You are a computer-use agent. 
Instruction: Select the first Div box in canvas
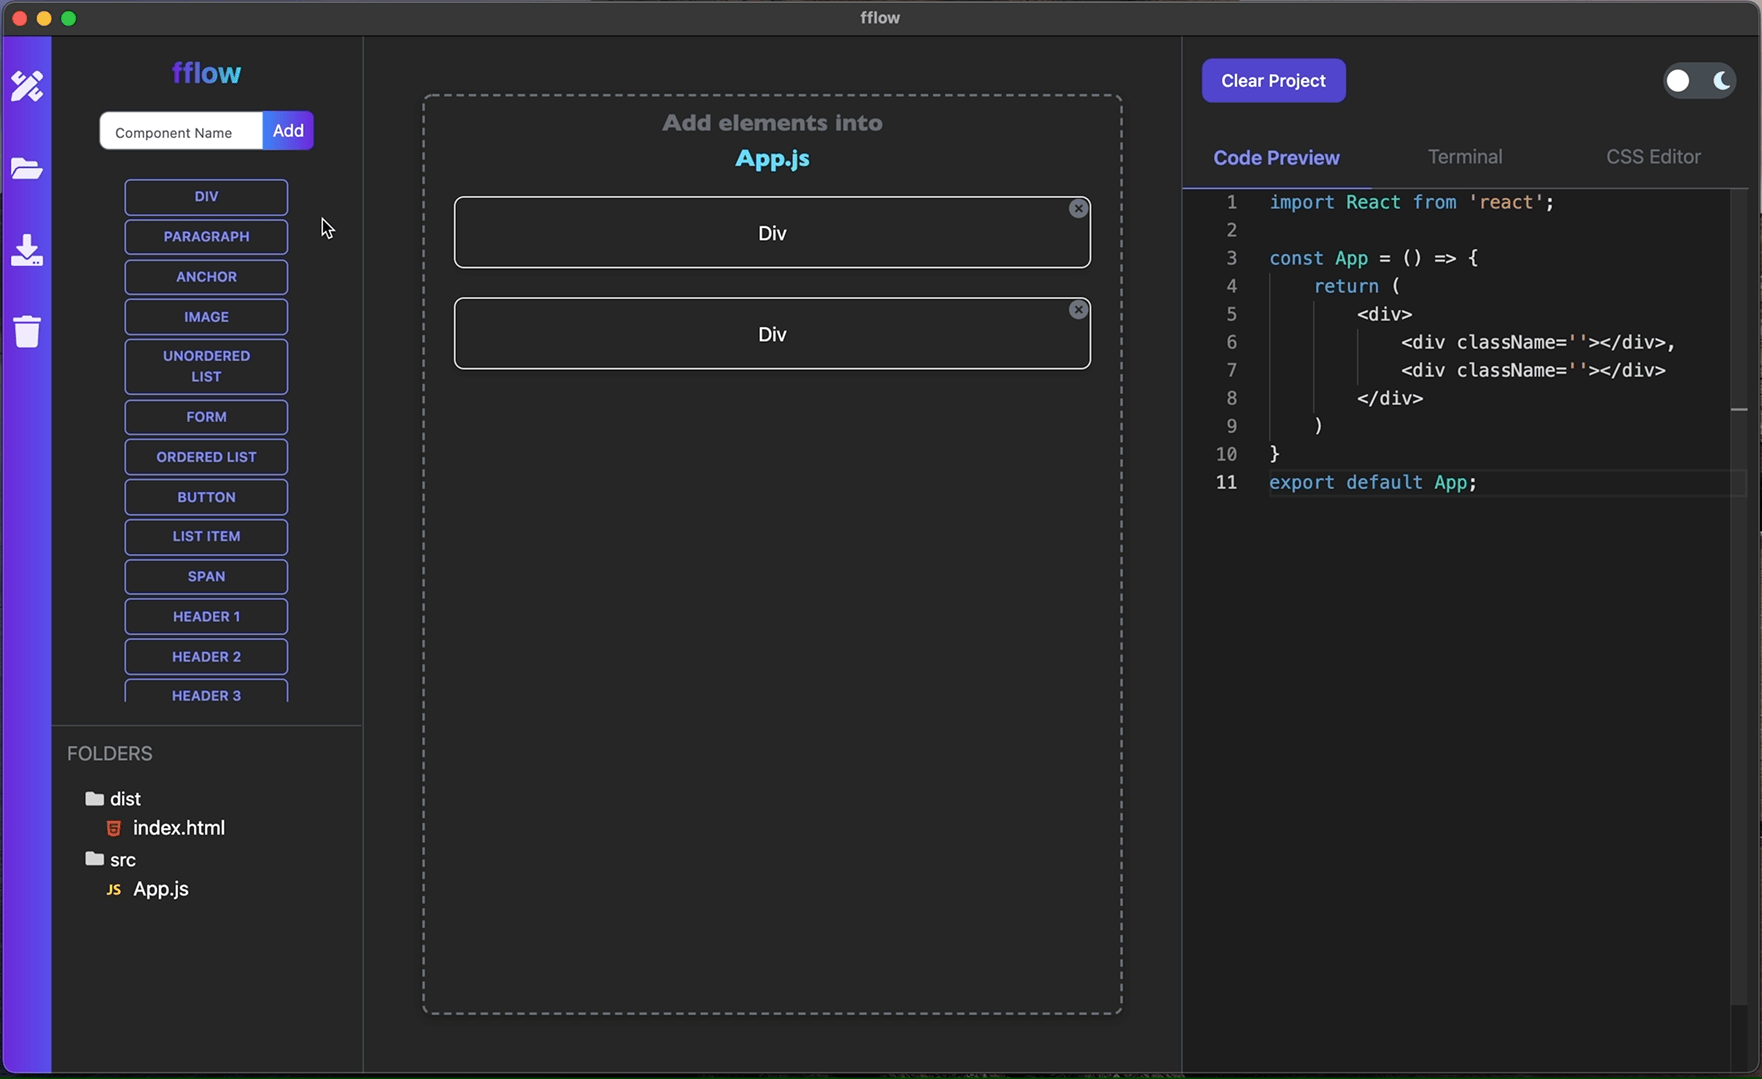point(772,233)
